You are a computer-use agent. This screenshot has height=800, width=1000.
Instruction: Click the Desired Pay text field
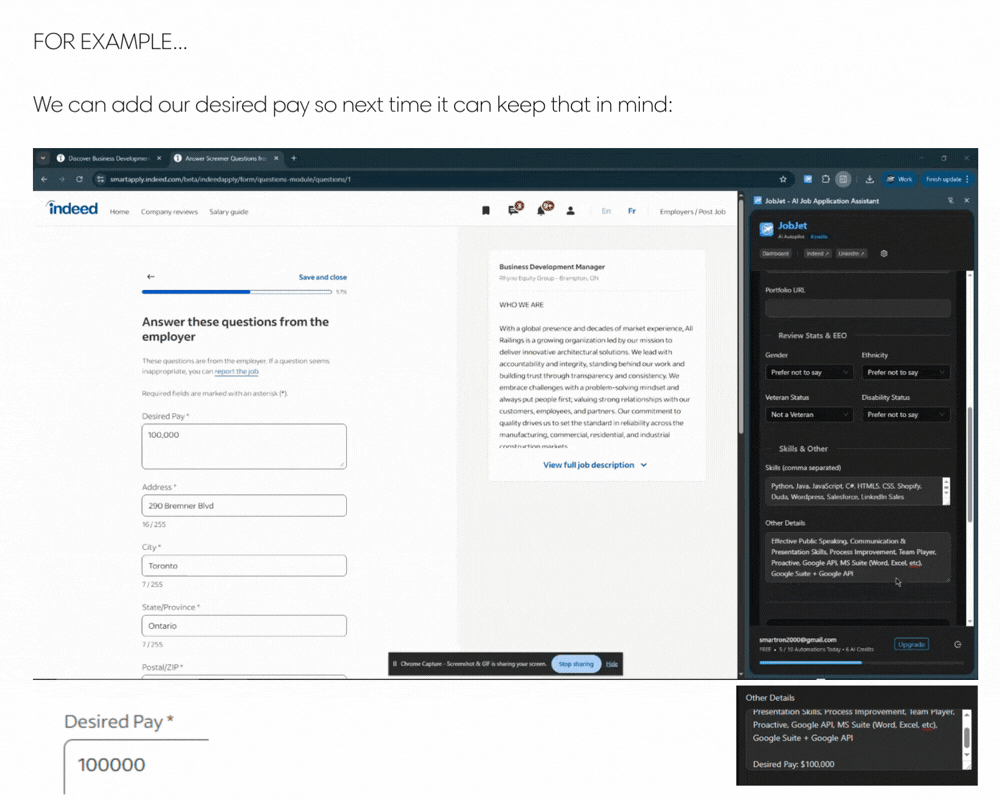(x=244, y=445)
